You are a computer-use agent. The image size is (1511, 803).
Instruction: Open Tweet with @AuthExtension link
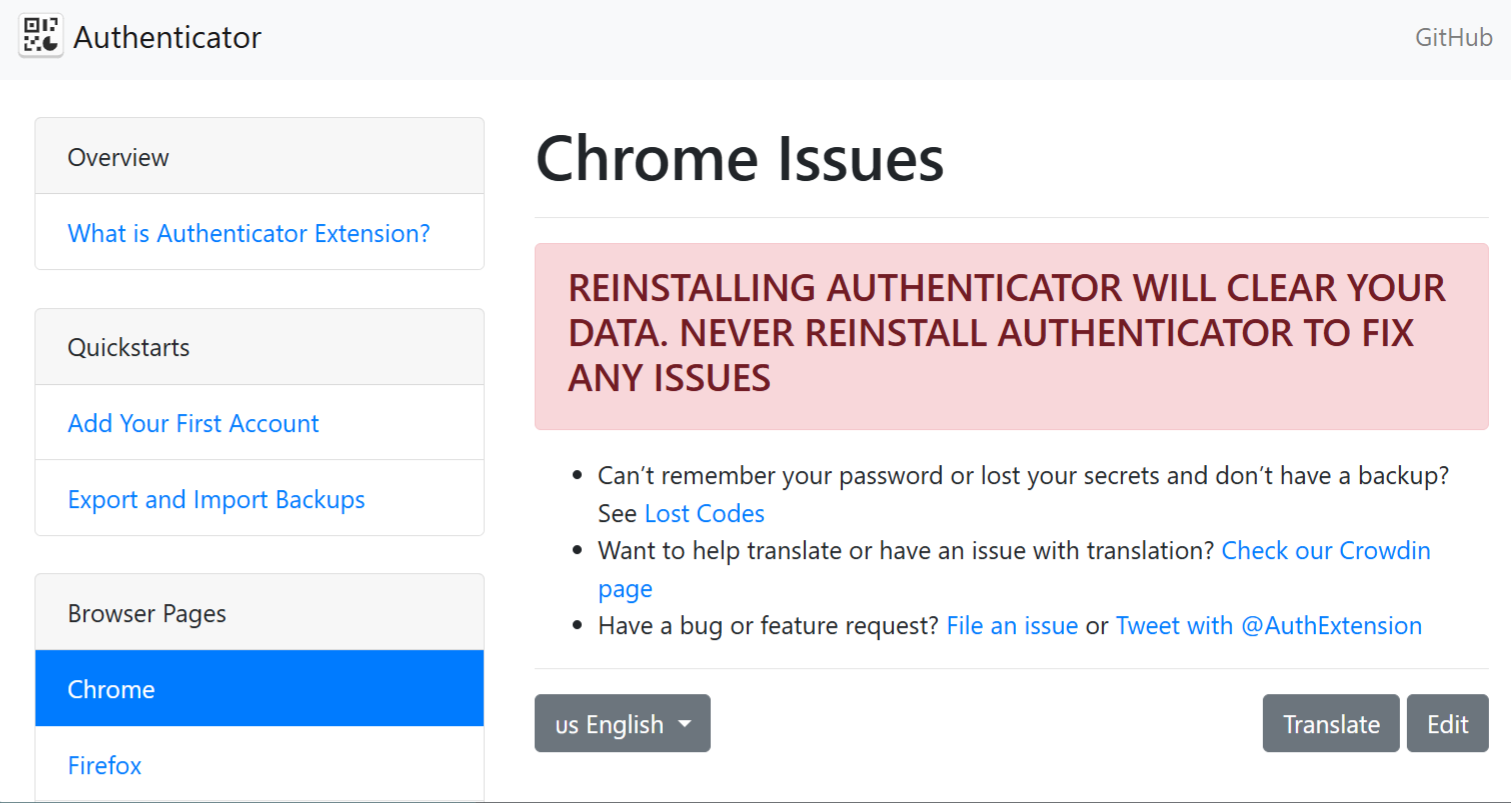pos(1268,626)
